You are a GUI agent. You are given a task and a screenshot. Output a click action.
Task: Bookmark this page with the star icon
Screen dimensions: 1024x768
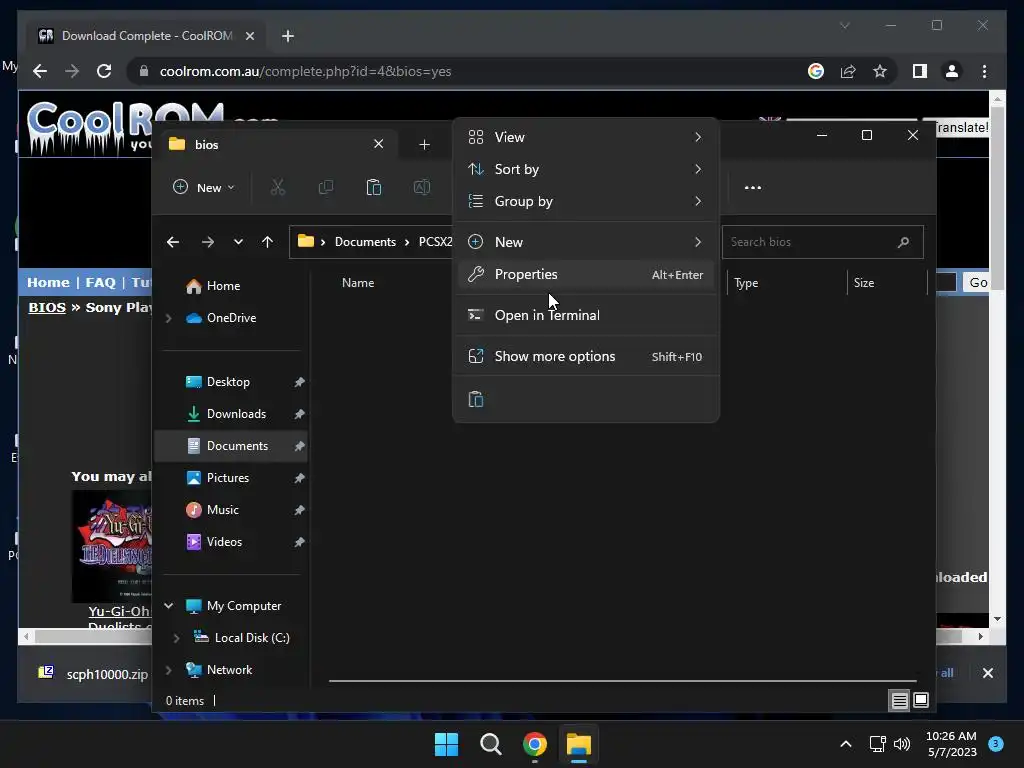click(x=880, y=71)
